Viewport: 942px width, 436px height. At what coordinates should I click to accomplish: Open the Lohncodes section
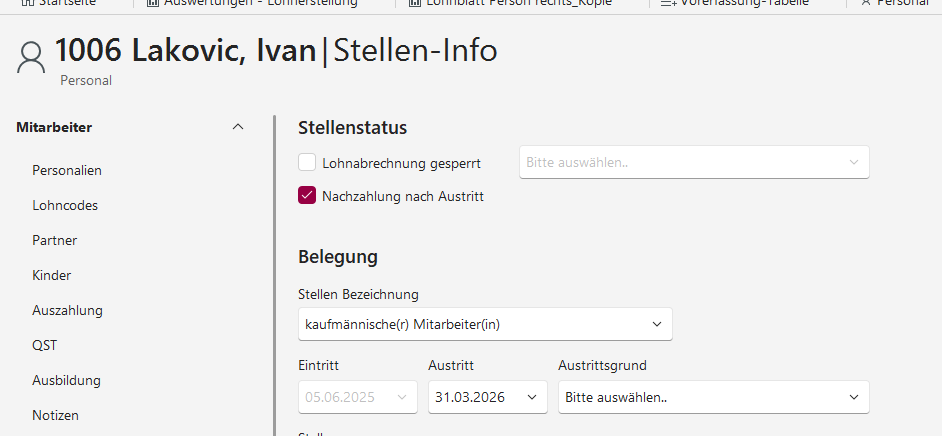[65, 205]
